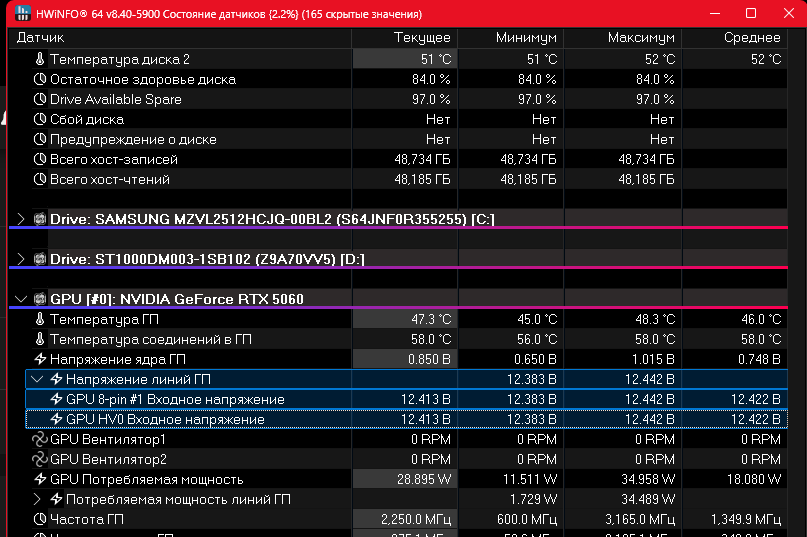Click the fan icon next to GPU Вентилятор2
Screen dimensions: 807x537
pos(40,460)
